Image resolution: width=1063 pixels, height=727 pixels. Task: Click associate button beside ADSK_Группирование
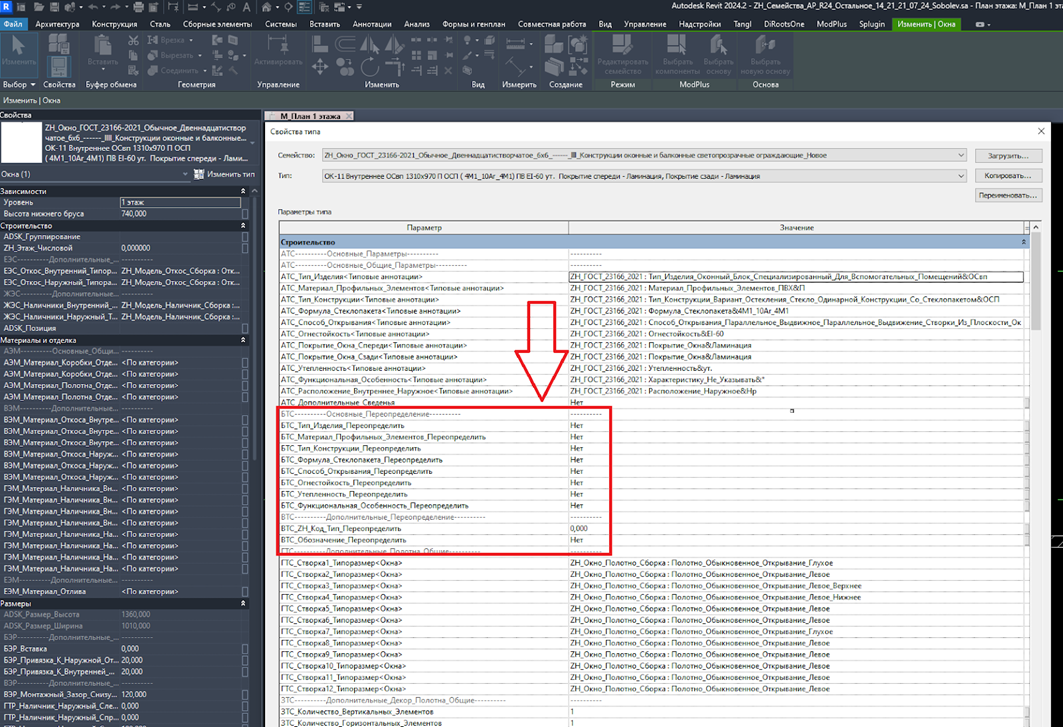pos(245,237)
